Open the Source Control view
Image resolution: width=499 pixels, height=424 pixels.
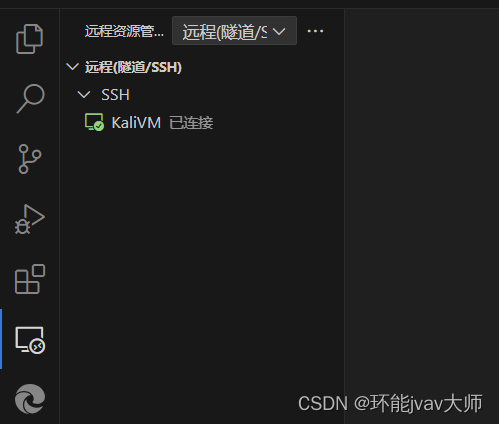30,159
